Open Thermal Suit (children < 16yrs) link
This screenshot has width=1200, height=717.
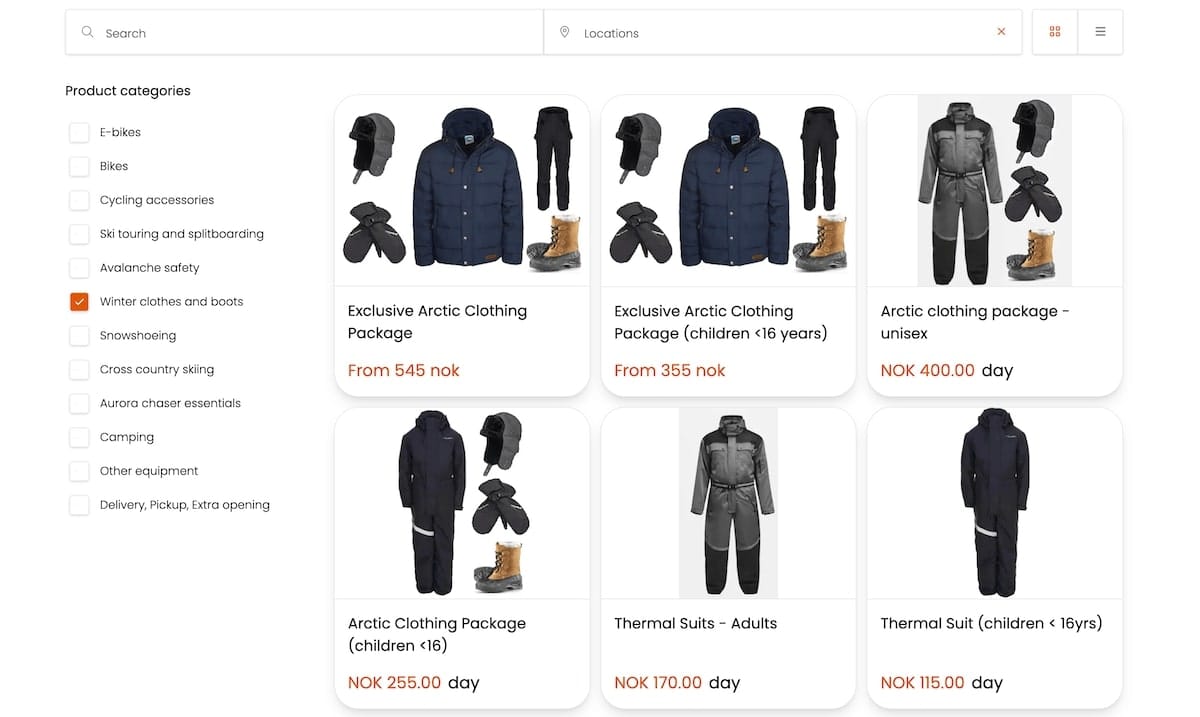pos(991,623)
